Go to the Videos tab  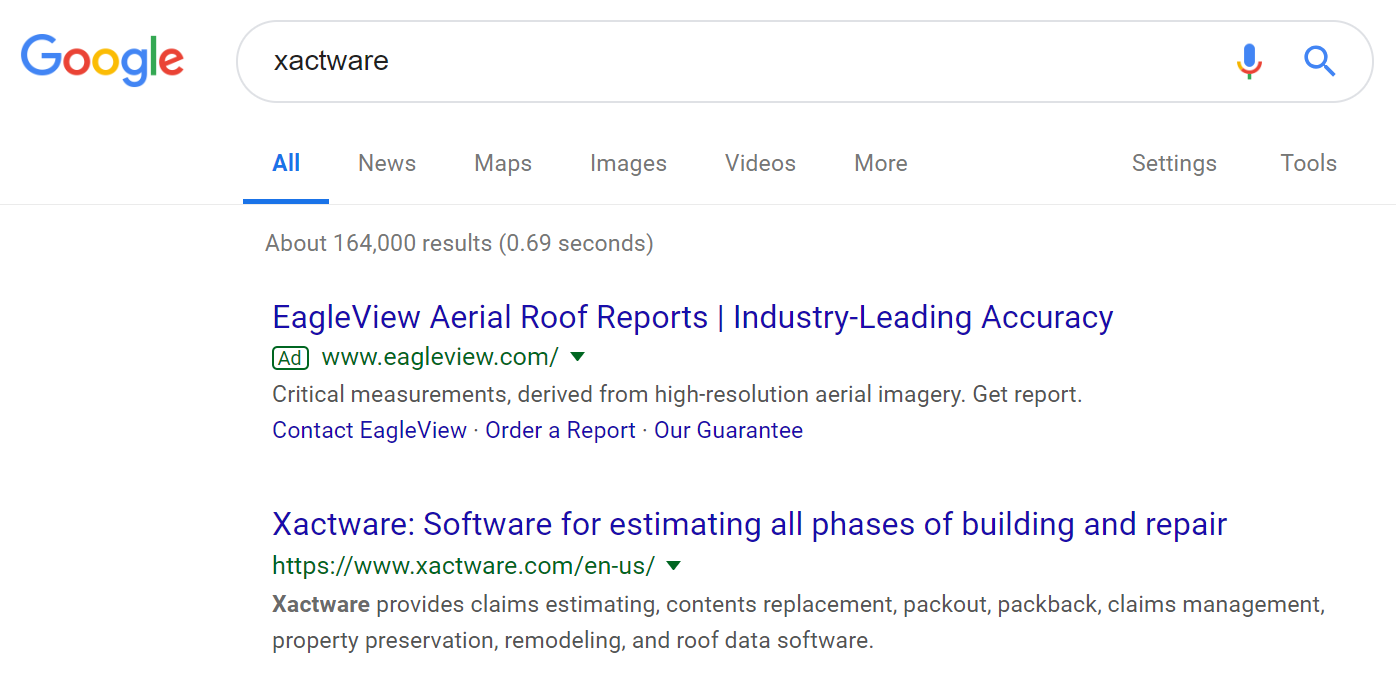pyautogui.click(x=760, y=163)
